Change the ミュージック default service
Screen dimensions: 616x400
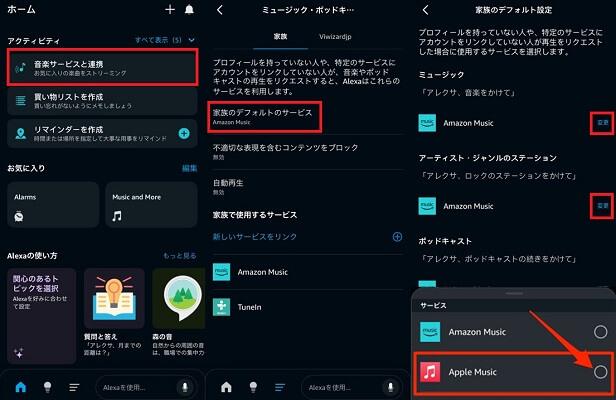pos(602,123)
